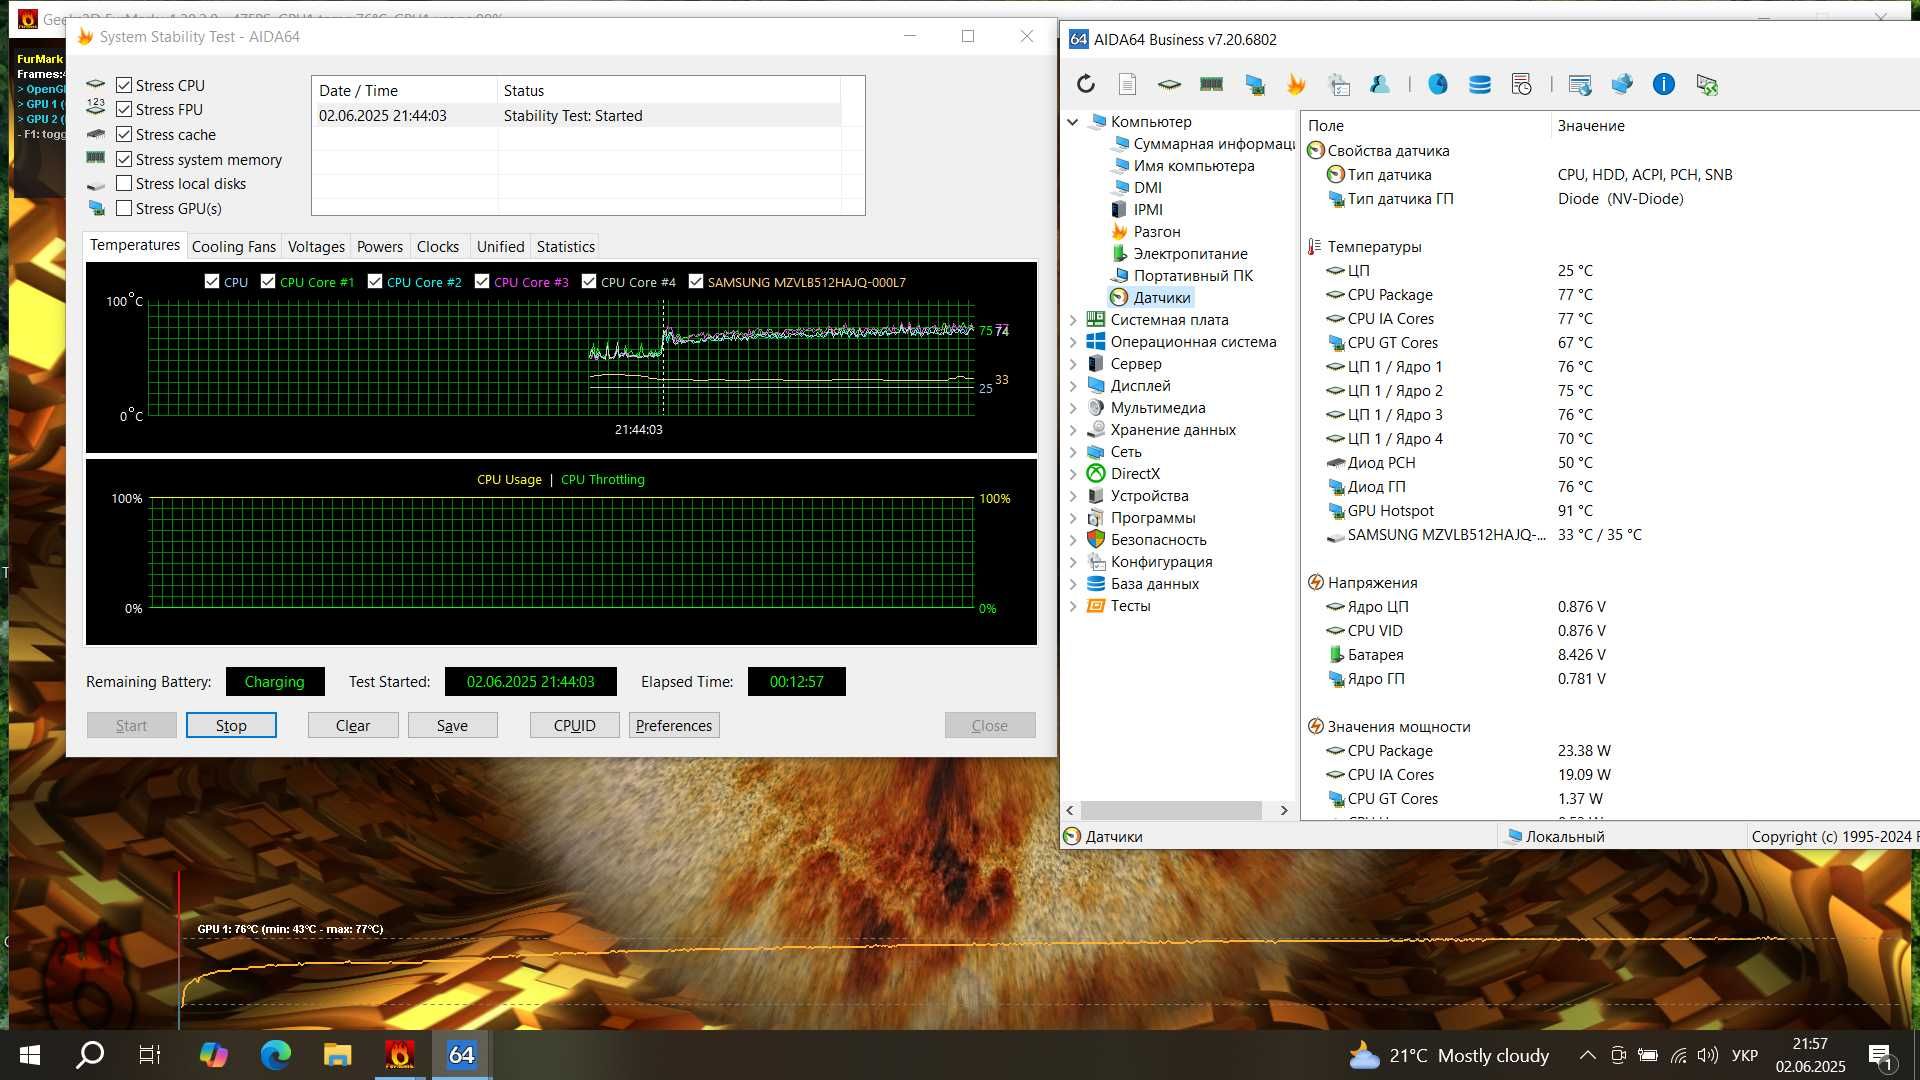
Task: Switch to Clocks tab
Action: (x=438, y=247)
